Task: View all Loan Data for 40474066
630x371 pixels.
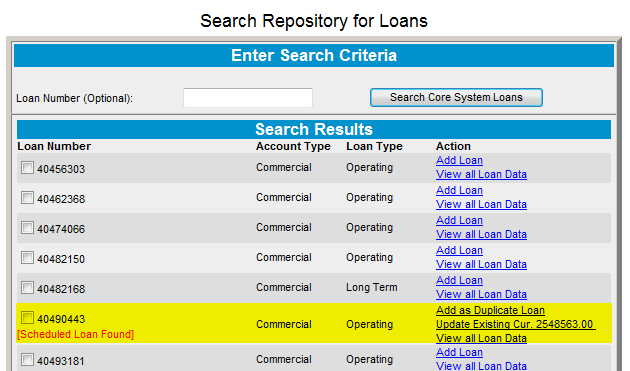Action: 481,234
